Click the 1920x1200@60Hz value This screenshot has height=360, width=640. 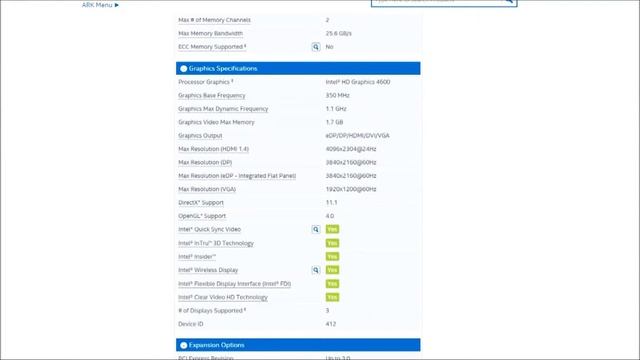tap(351, 189)
